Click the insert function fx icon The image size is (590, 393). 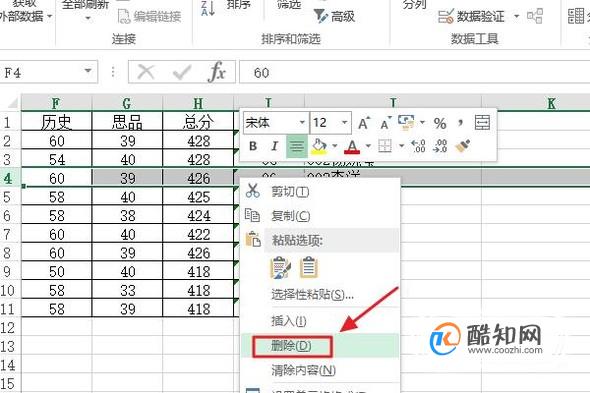[x=217, y=72]
